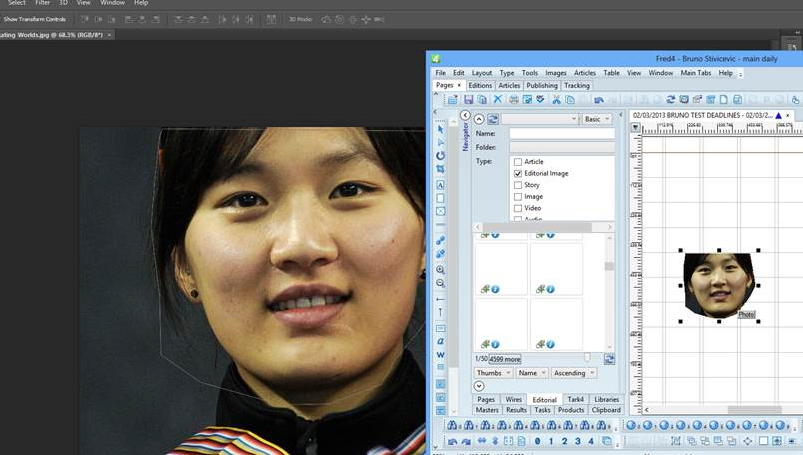This screenshot has height=455, width=803.
Task: Open the Layout menu in Fred4
Action: (x=481, y=73)
